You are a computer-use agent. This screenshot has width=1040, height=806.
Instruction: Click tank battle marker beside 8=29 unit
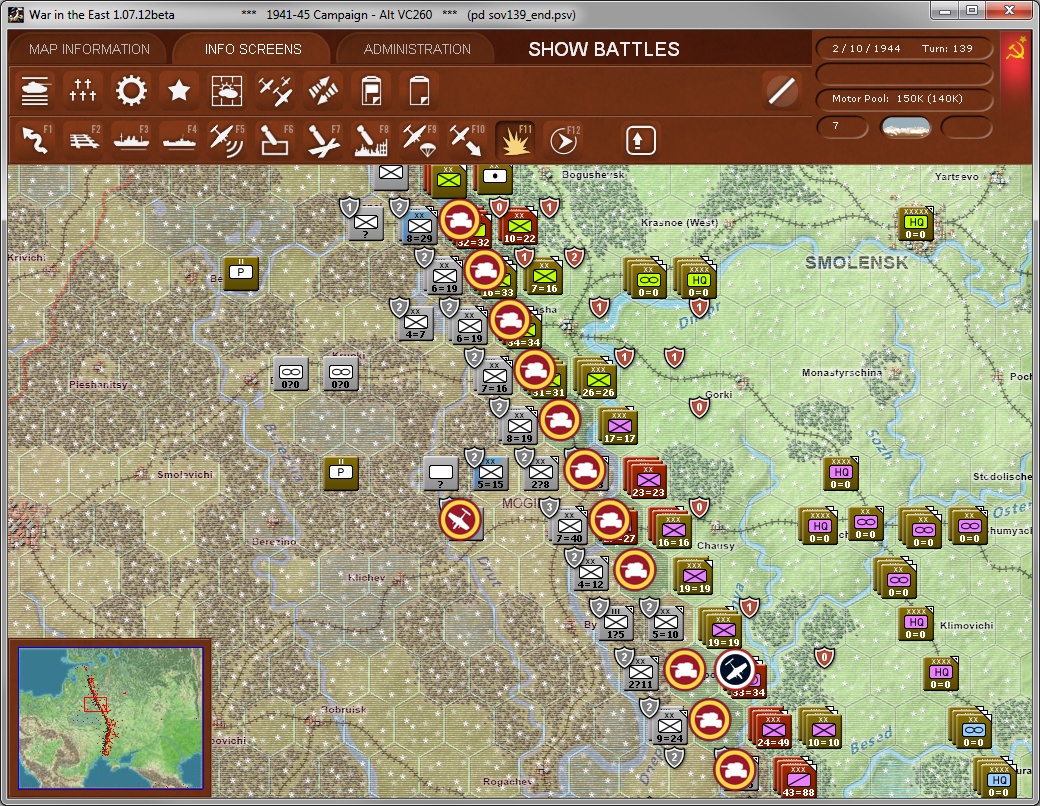coord(460,220)
